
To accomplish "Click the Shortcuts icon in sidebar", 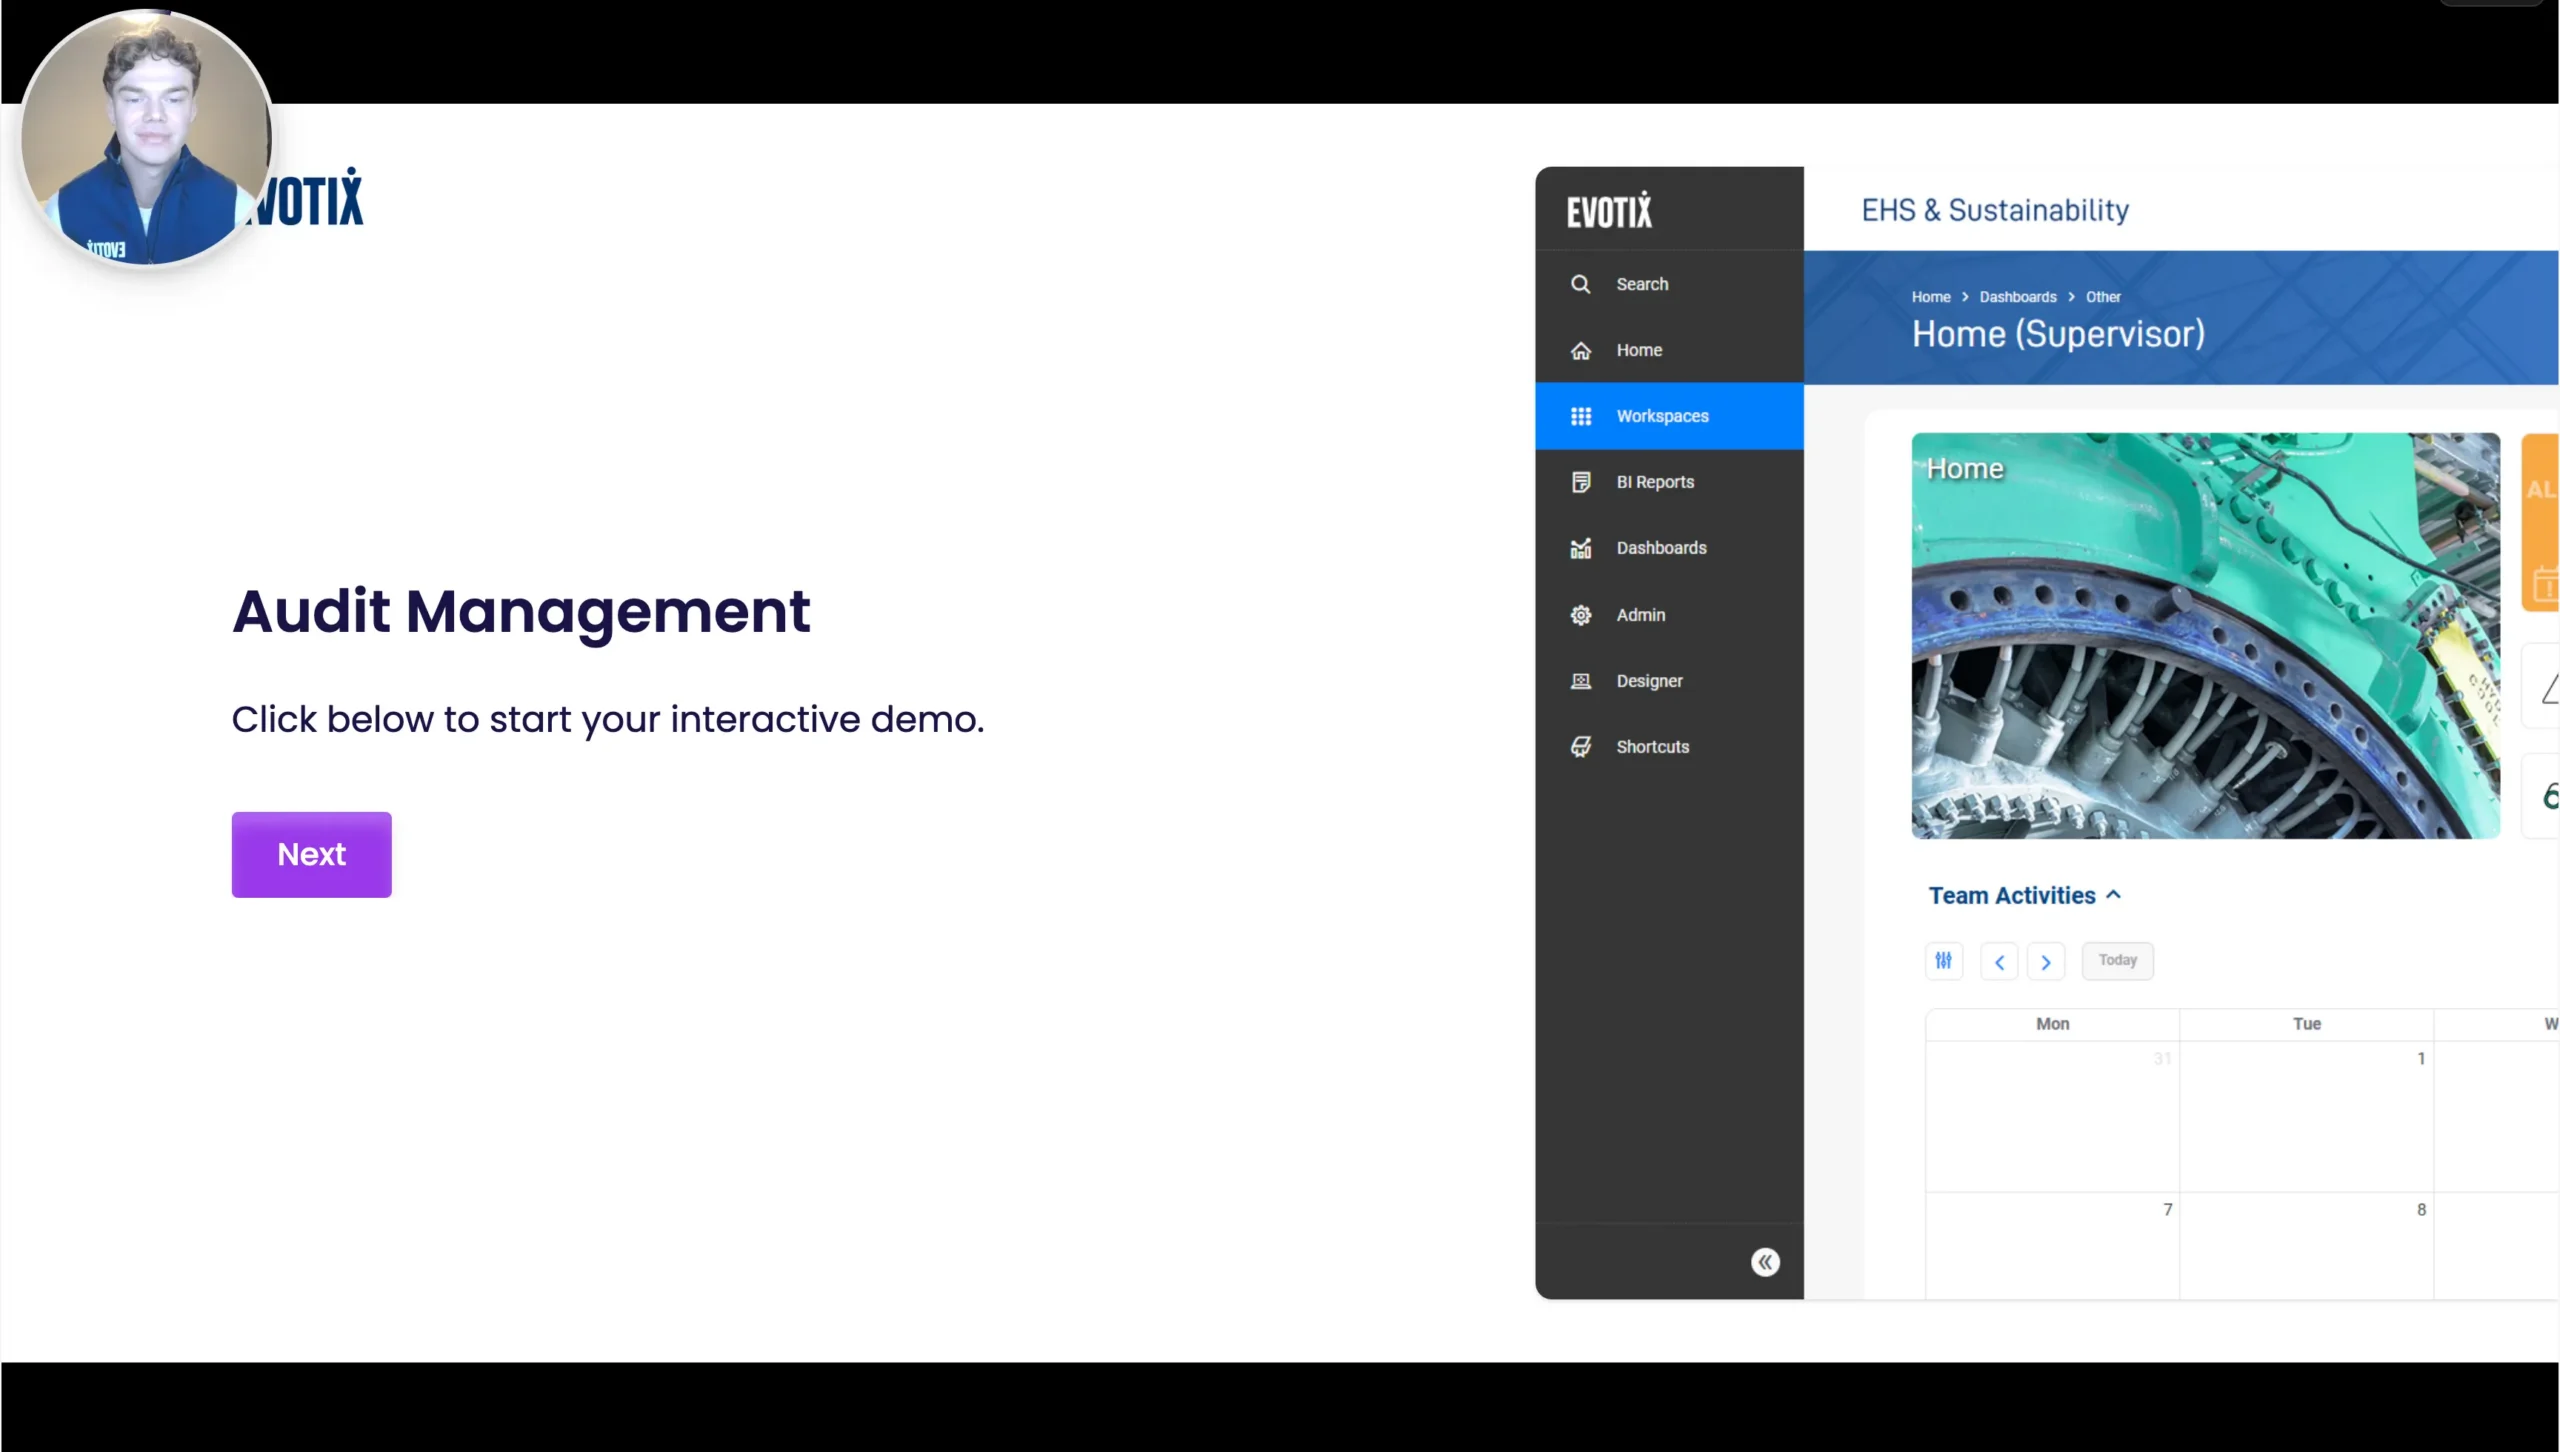I will [x=1580, y=747].
